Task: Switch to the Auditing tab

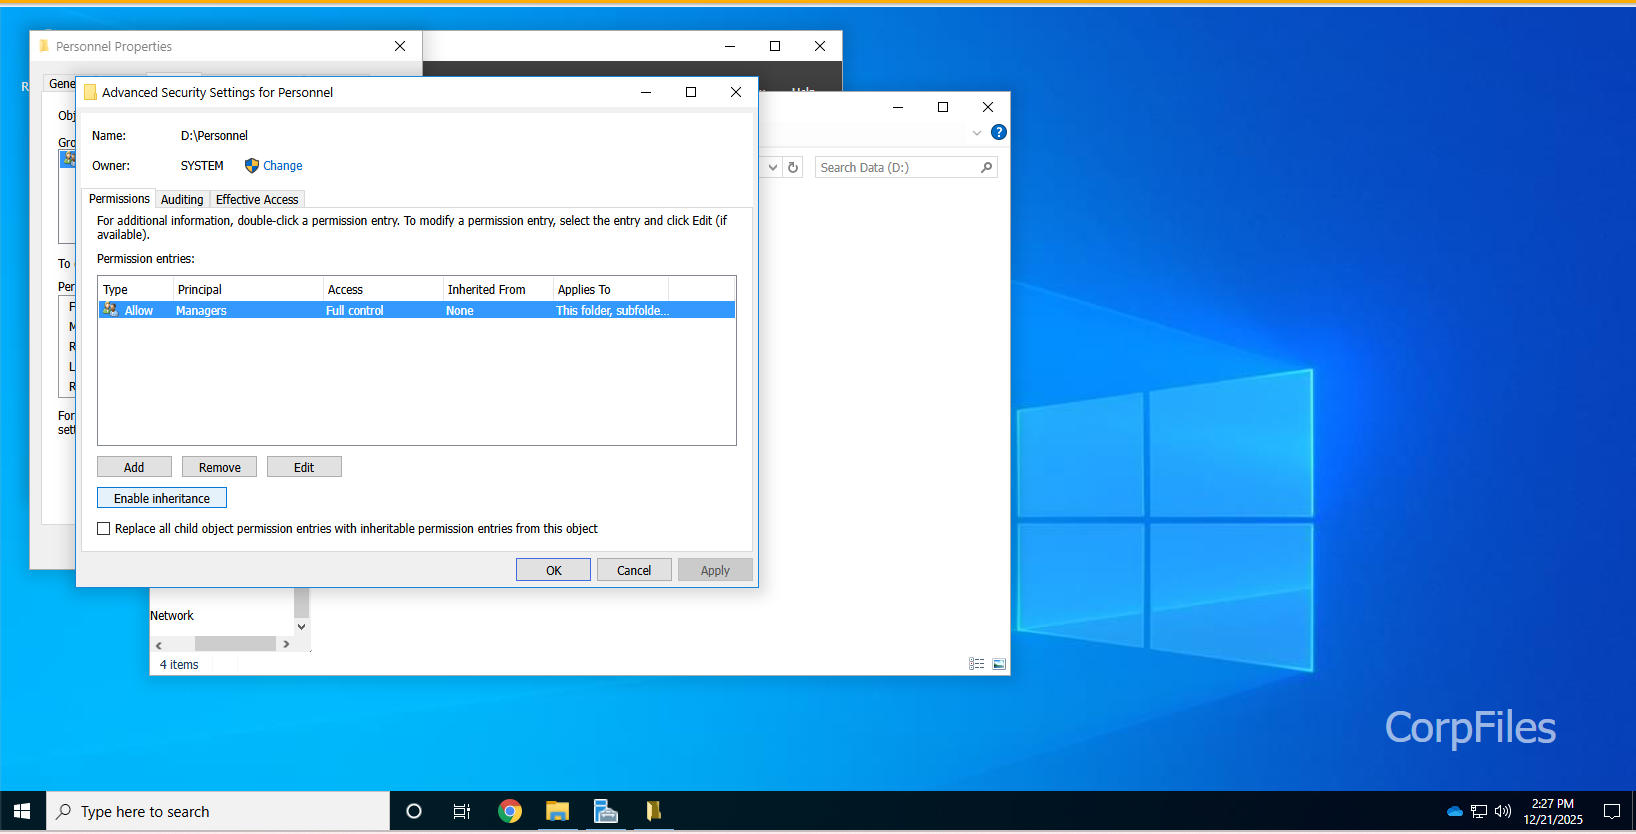Action: (x=182, y=200)
